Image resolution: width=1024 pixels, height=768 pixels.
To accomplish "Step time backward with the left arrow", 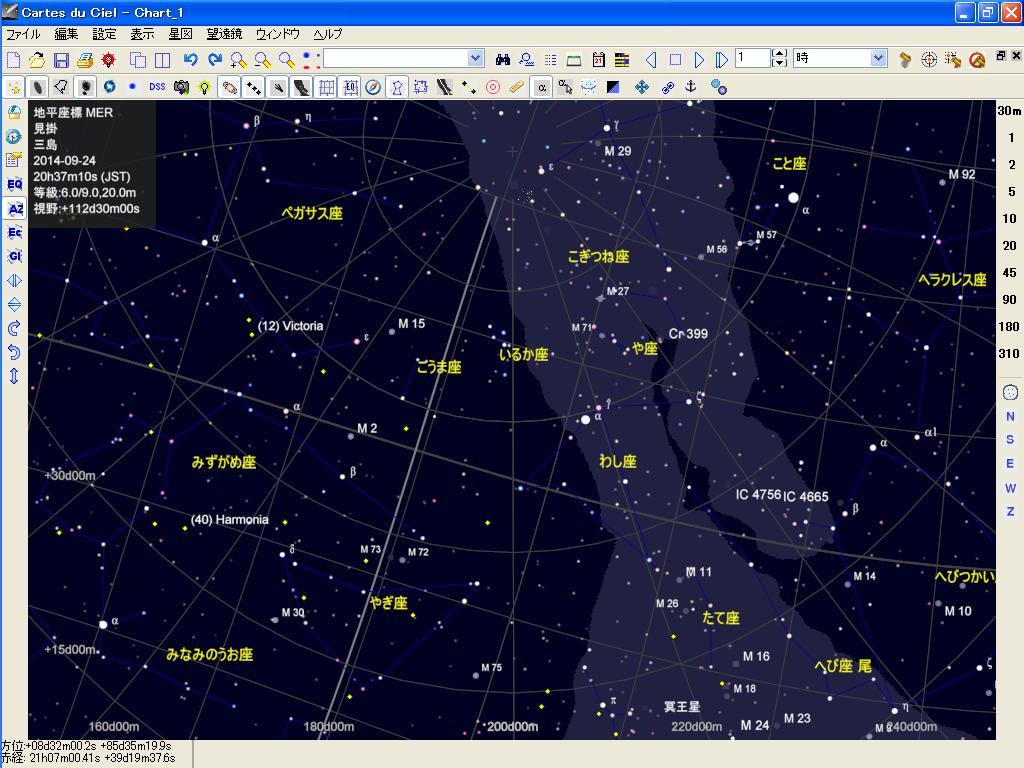I will tap(650, 60).
